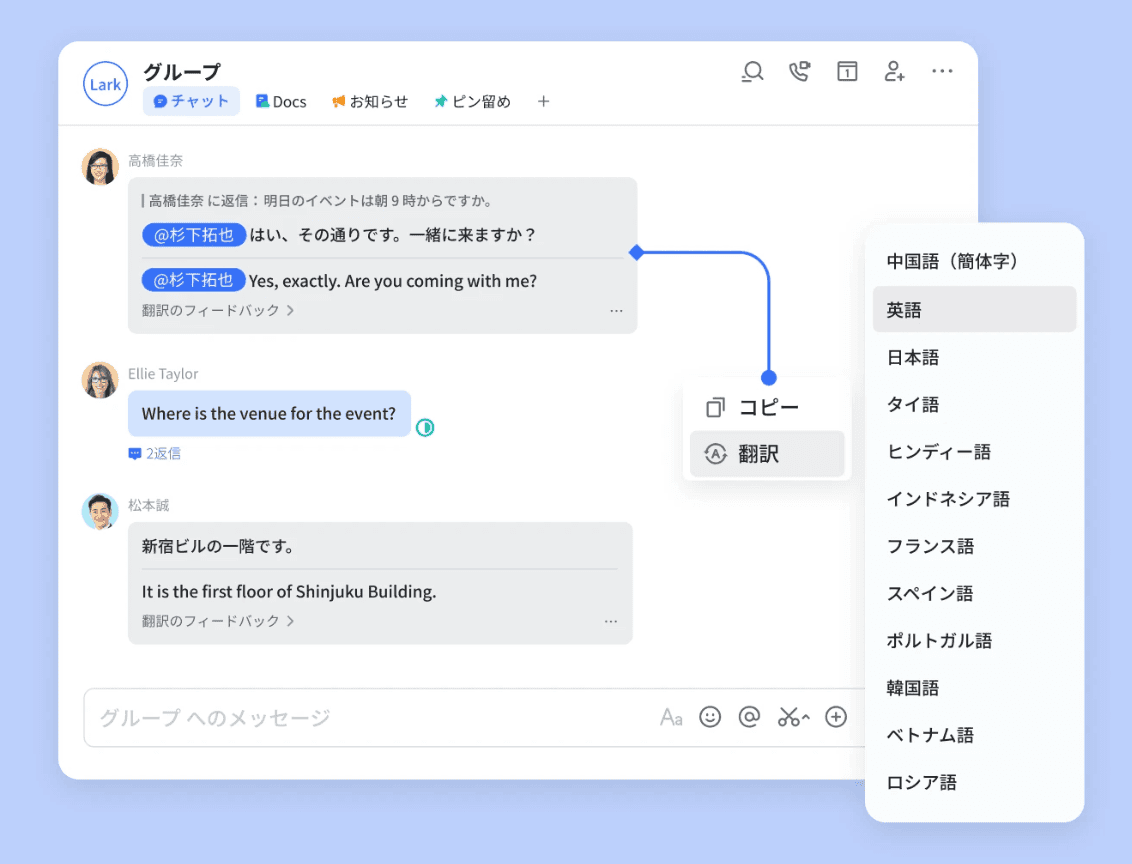This screenshot has width=1132, height=864.
Task: Open the search icon in group header
Action: click(x=752, y=71)
